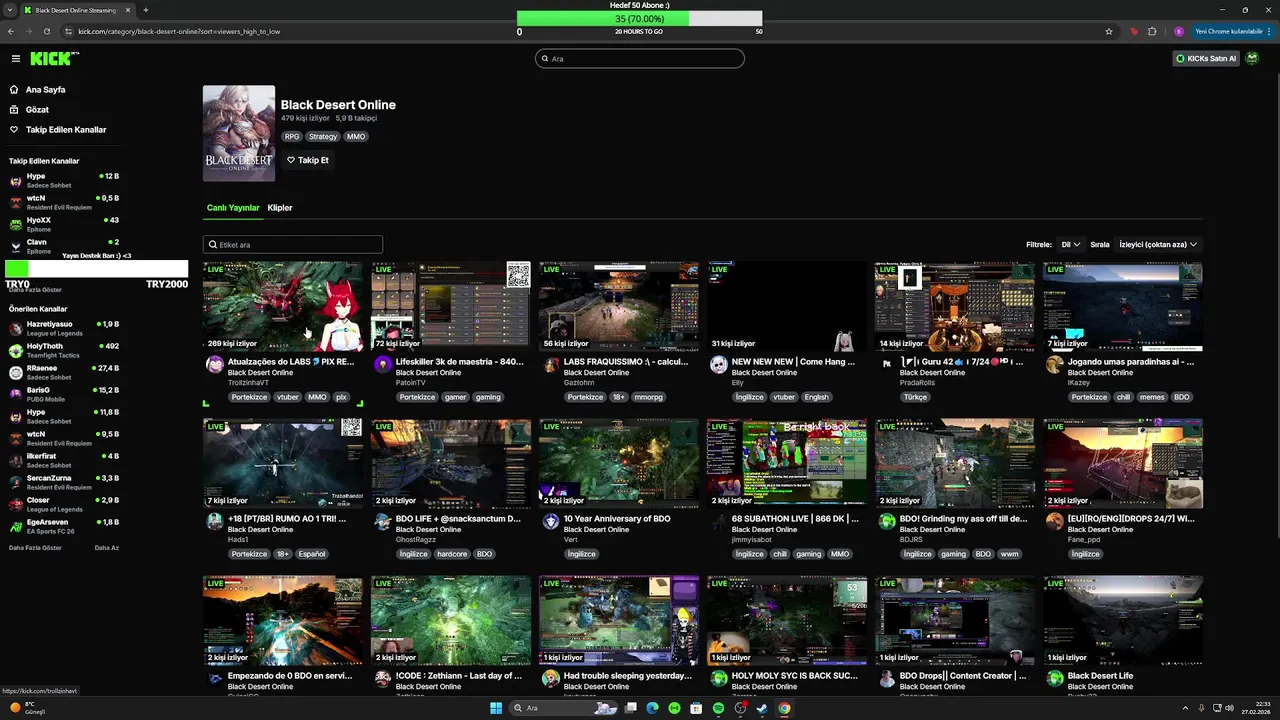The height and width of the screenshot is (720, 1280).
Task: Switch to the Klipler tab
Action: pyautogui.click(x=280, y=208)
